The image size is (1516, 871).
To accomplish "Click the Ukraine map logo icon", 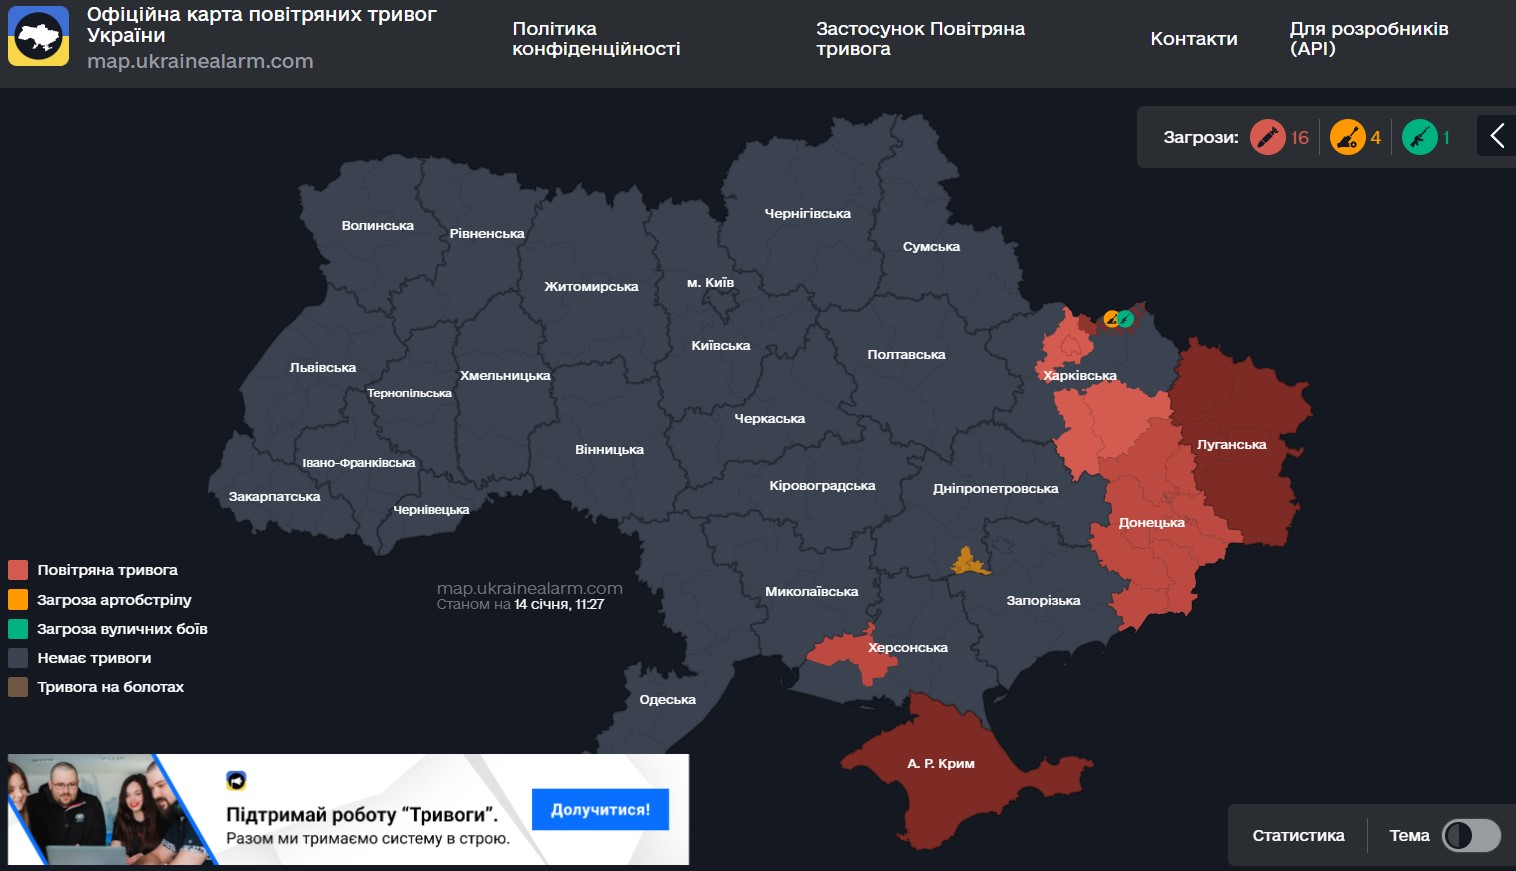I will coord(39,37).
